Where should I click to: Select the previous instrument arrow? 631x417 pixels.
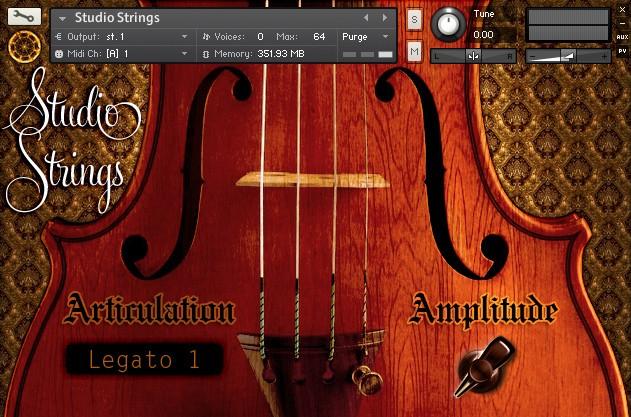coord(366,18)
